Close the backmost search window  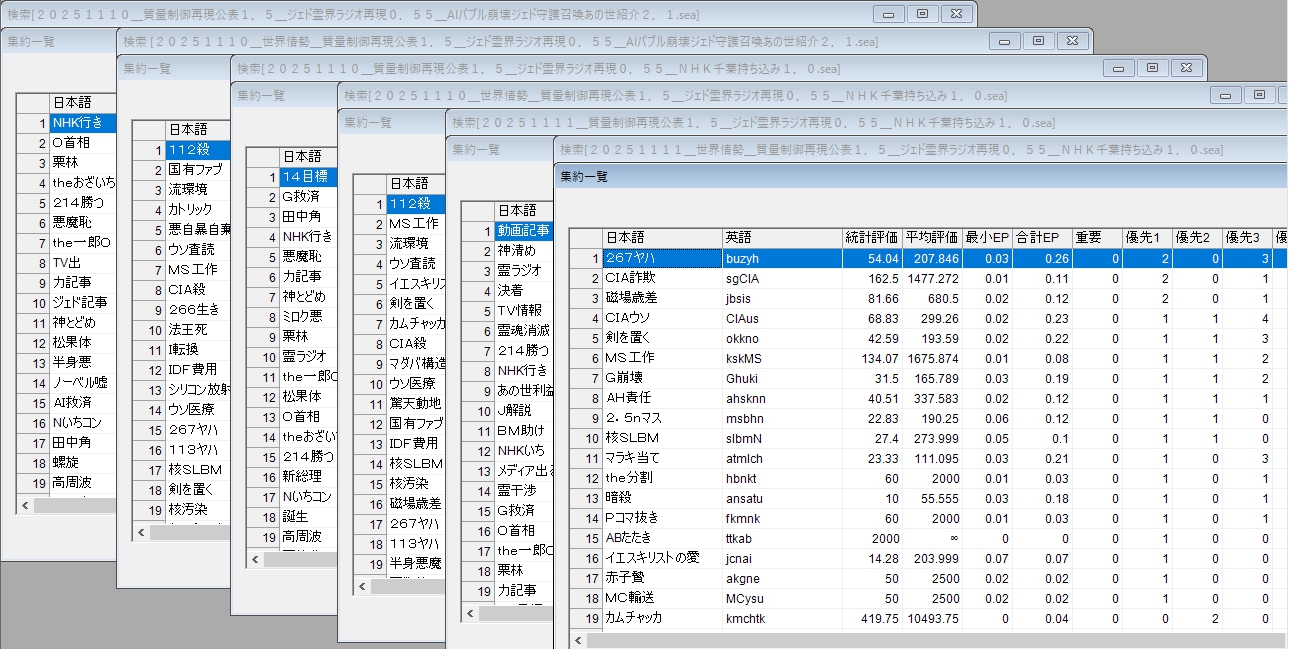pos(956,14)
